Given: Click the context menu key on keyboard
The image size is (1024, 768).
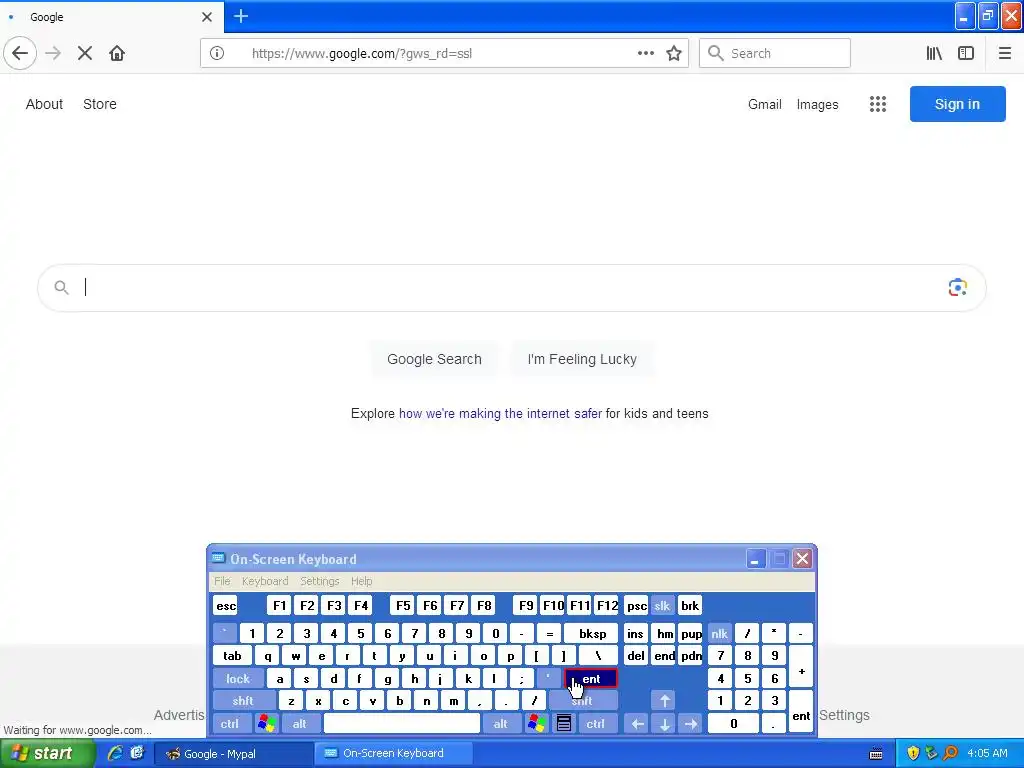Looking at the screenshot, I should point(564,723).
